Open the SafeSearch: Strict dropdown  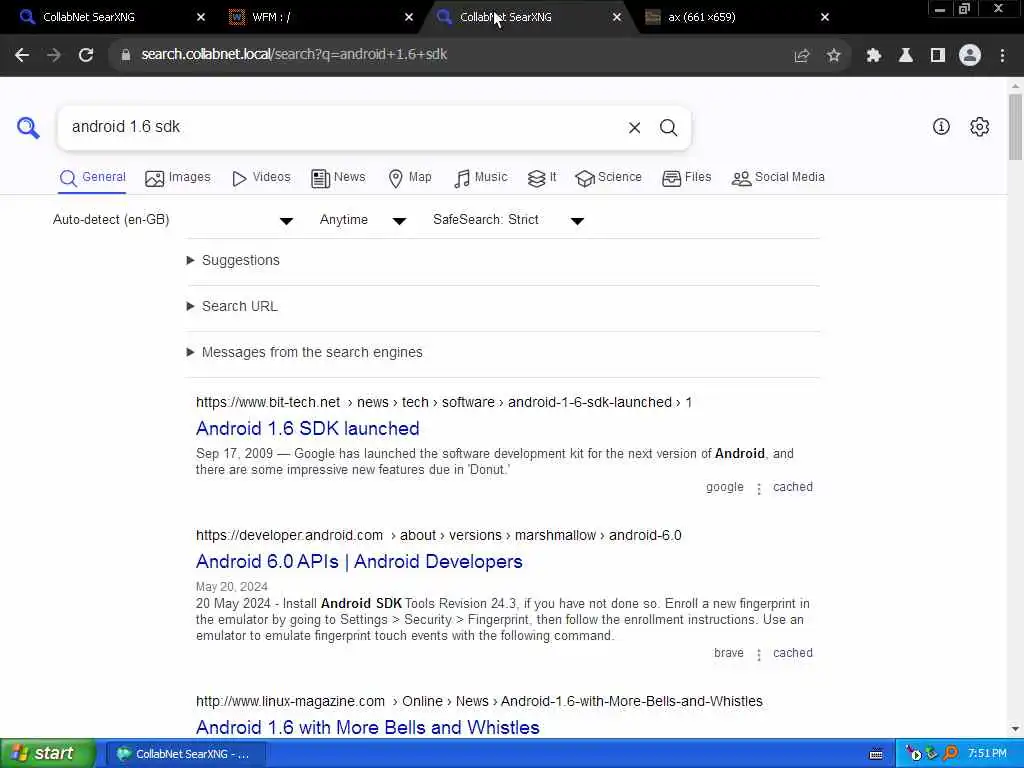pyautogui.click(x=508, y=220)
